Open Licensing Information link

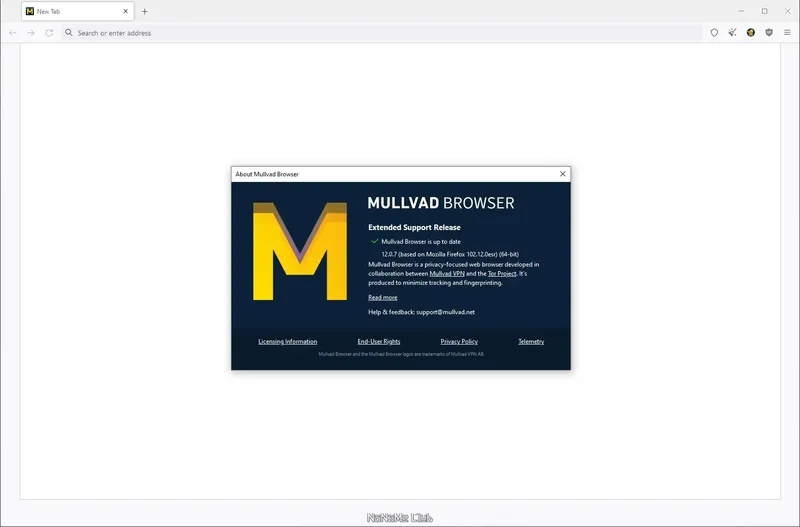(x=288, y=342)
